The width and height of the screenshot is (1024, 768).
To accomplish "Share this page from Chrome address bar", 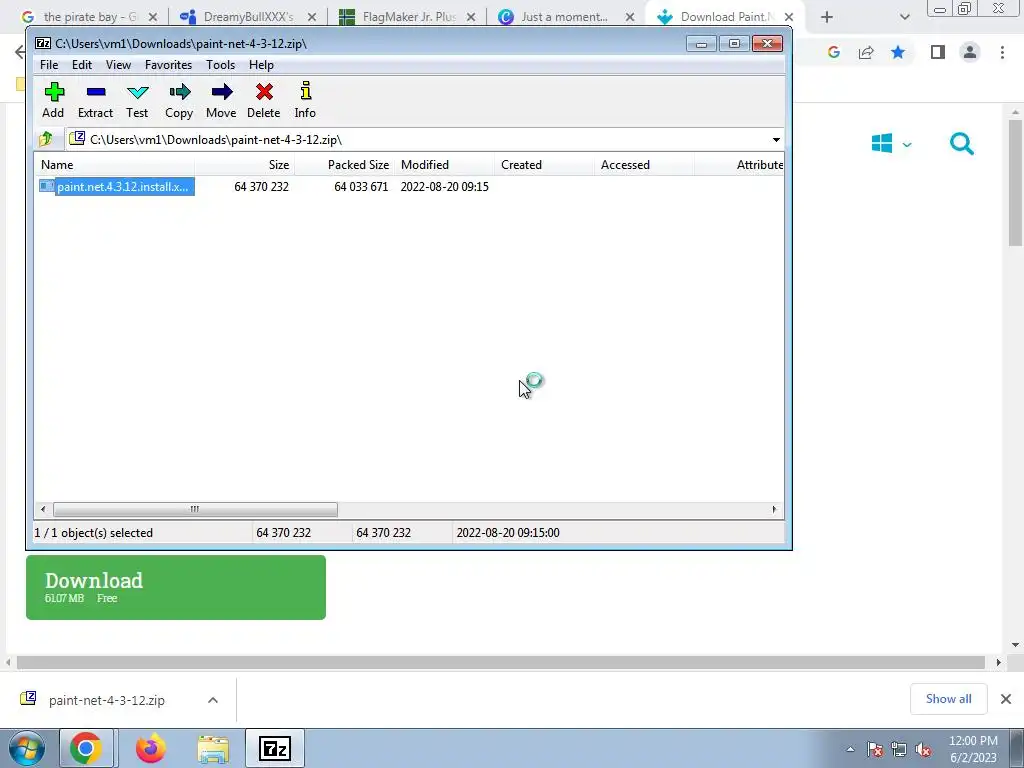I will tap(866, 52).
